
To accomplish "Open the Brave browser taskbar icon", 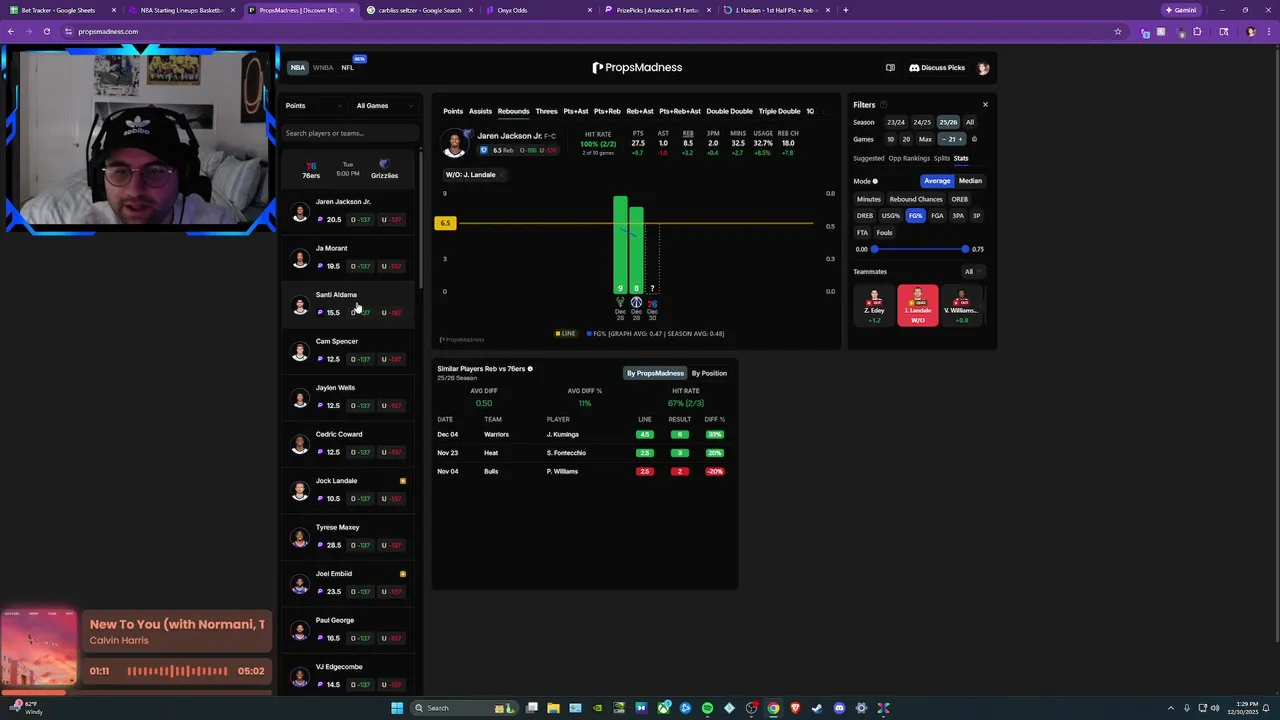I will (795, 708).
